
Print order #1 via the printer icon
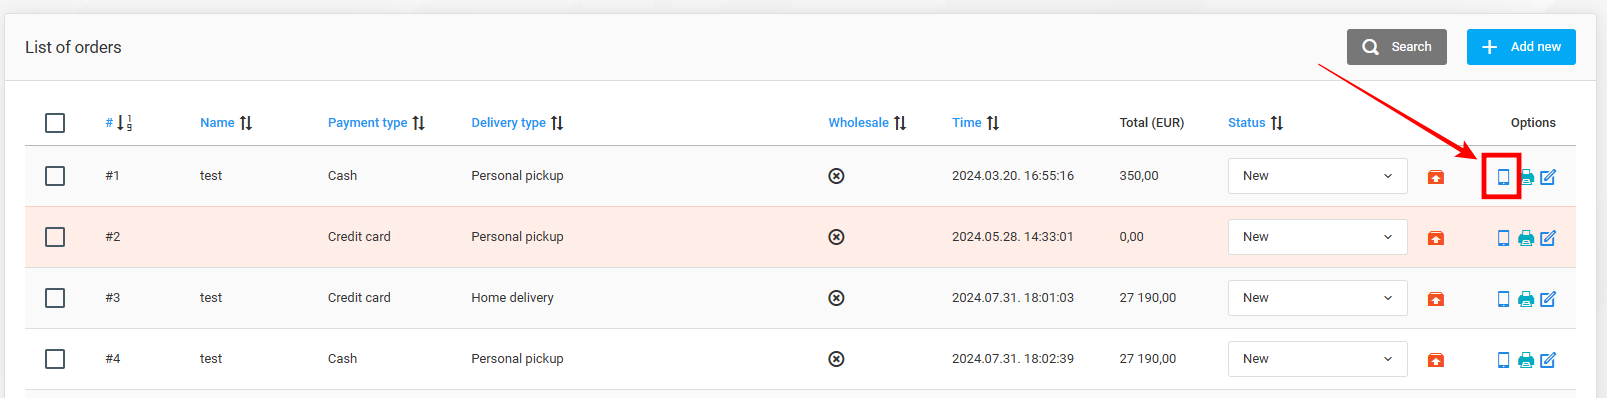point(1526,177)
